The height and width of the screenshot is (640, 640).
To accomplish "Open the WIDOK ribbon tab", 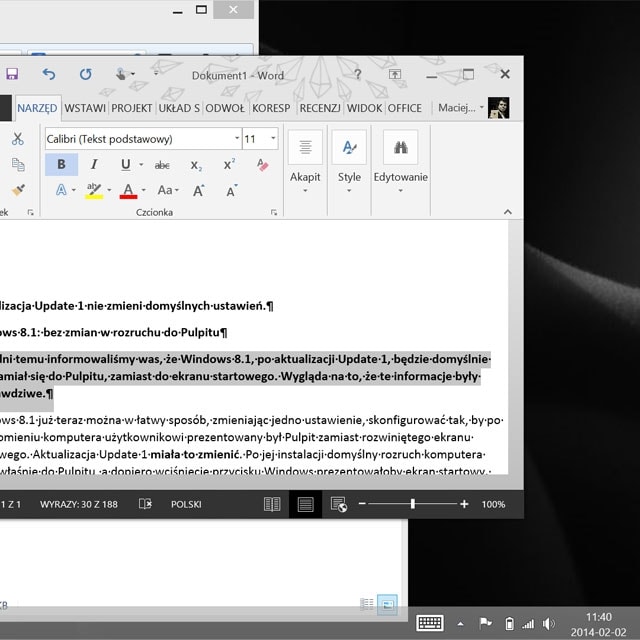I will coord(364,108).
